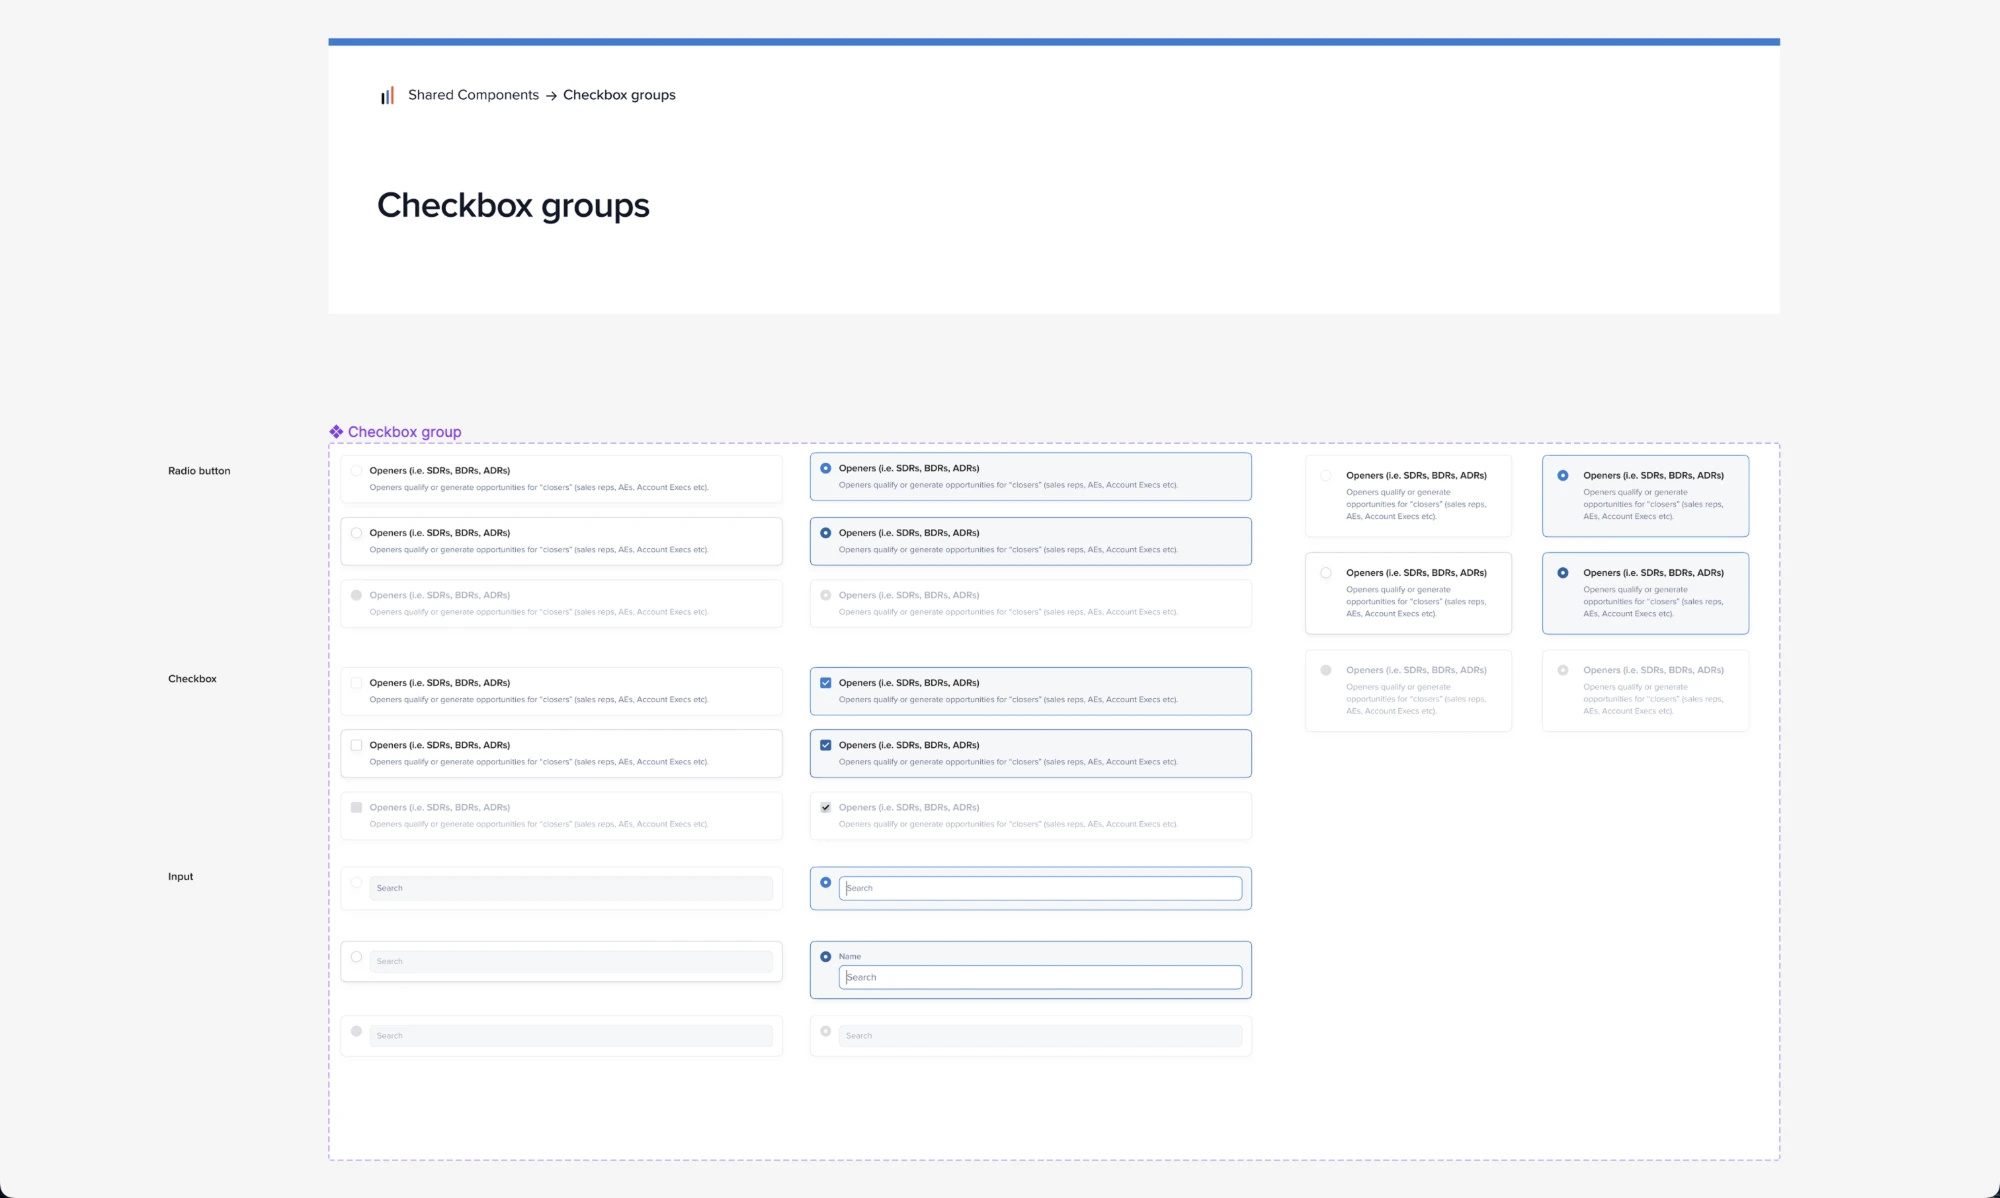Click the solid grey radio next to the disabled Search field

[x=356, y=1031]
